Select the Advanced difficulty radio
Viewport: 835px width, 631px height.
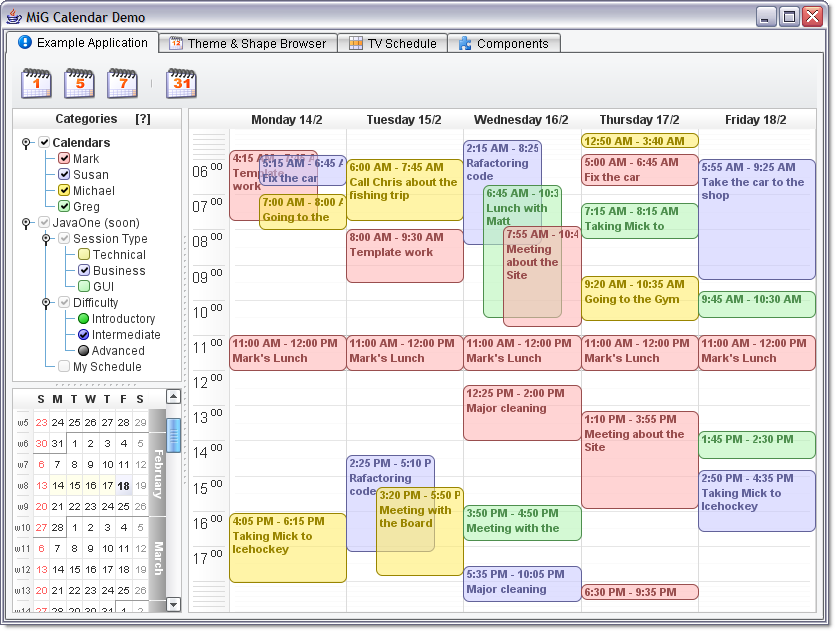point(84,351)
